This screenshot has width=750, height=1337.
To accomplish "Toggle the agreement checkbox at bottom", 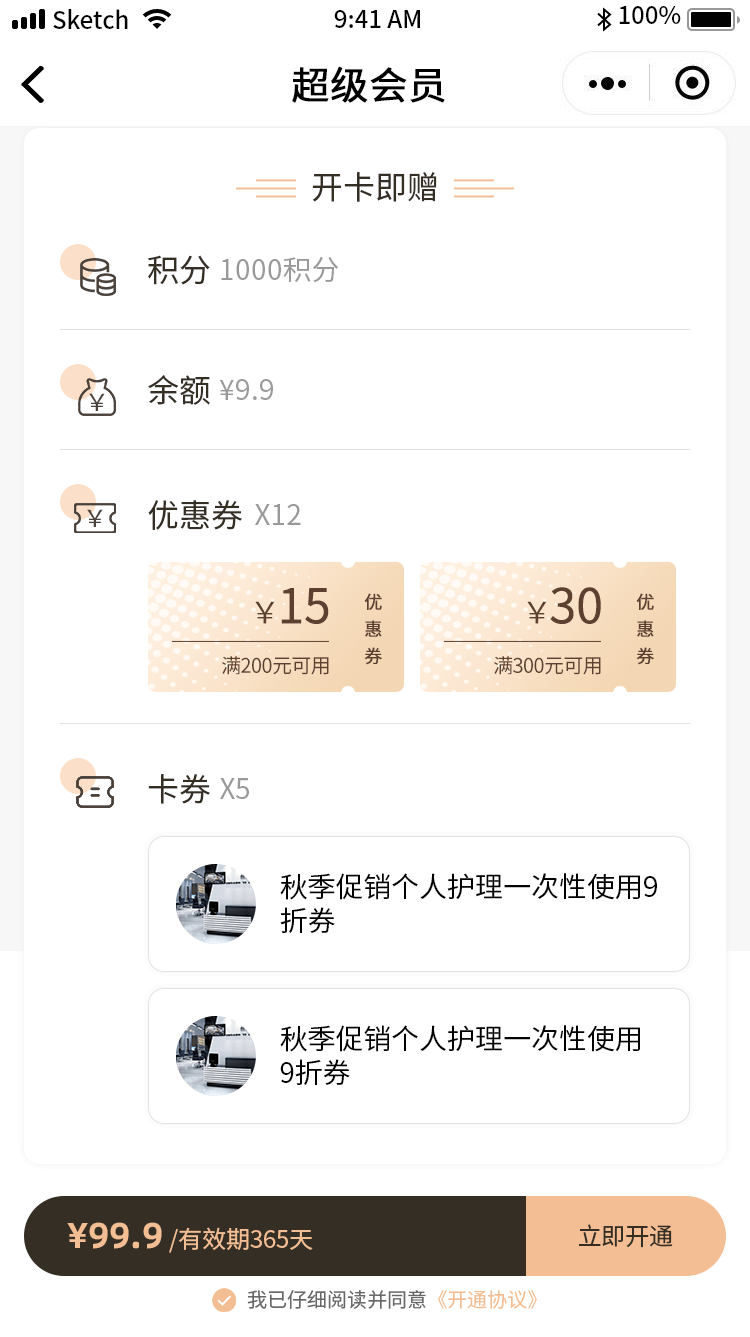I will click(x=224, y=1300).
